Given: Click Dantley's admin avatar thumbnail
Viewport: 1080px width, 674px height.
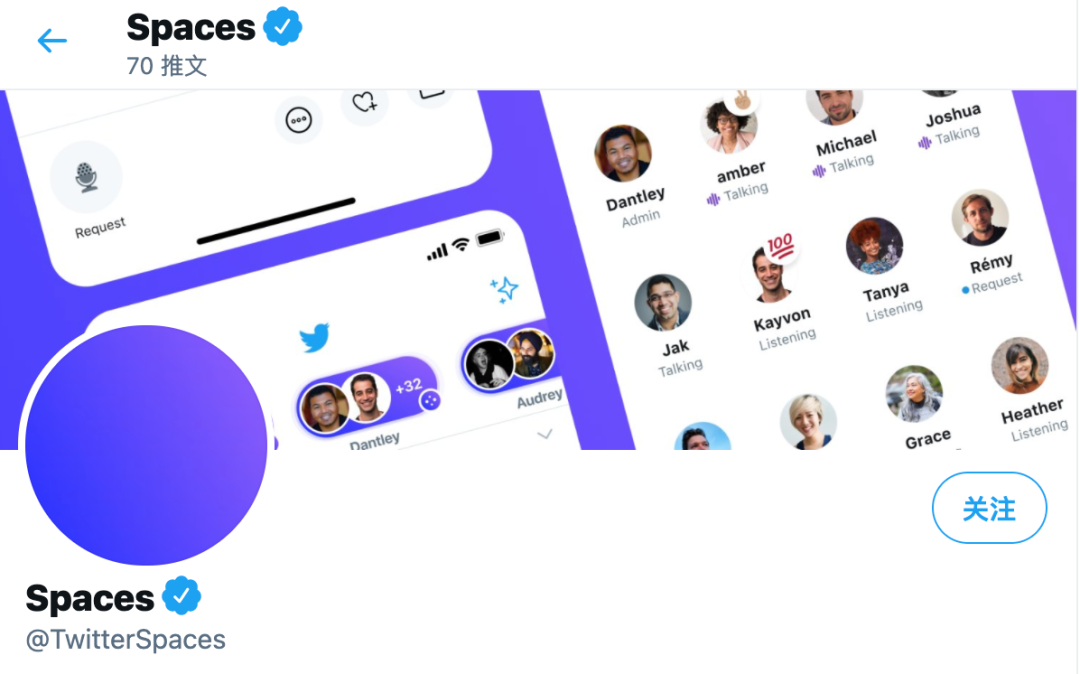Looking at the screenshot, I should [624, 153].
